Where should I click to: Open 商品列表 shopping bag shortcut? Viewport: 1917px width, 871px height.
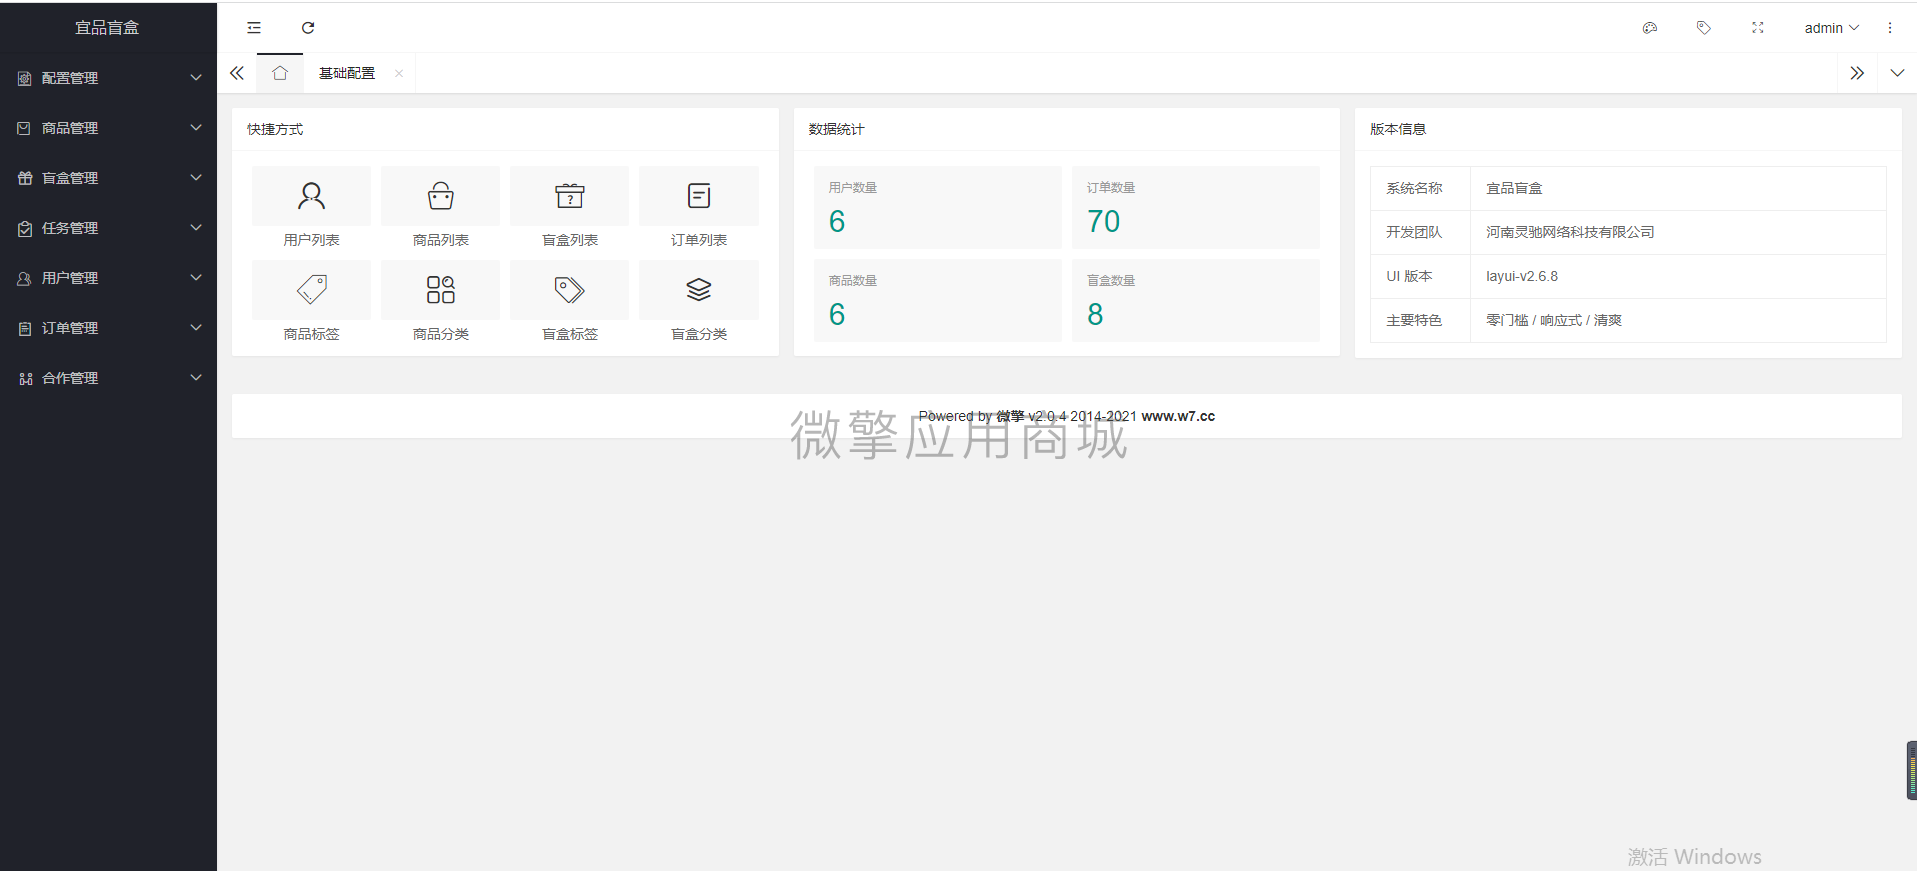(441, 196)
